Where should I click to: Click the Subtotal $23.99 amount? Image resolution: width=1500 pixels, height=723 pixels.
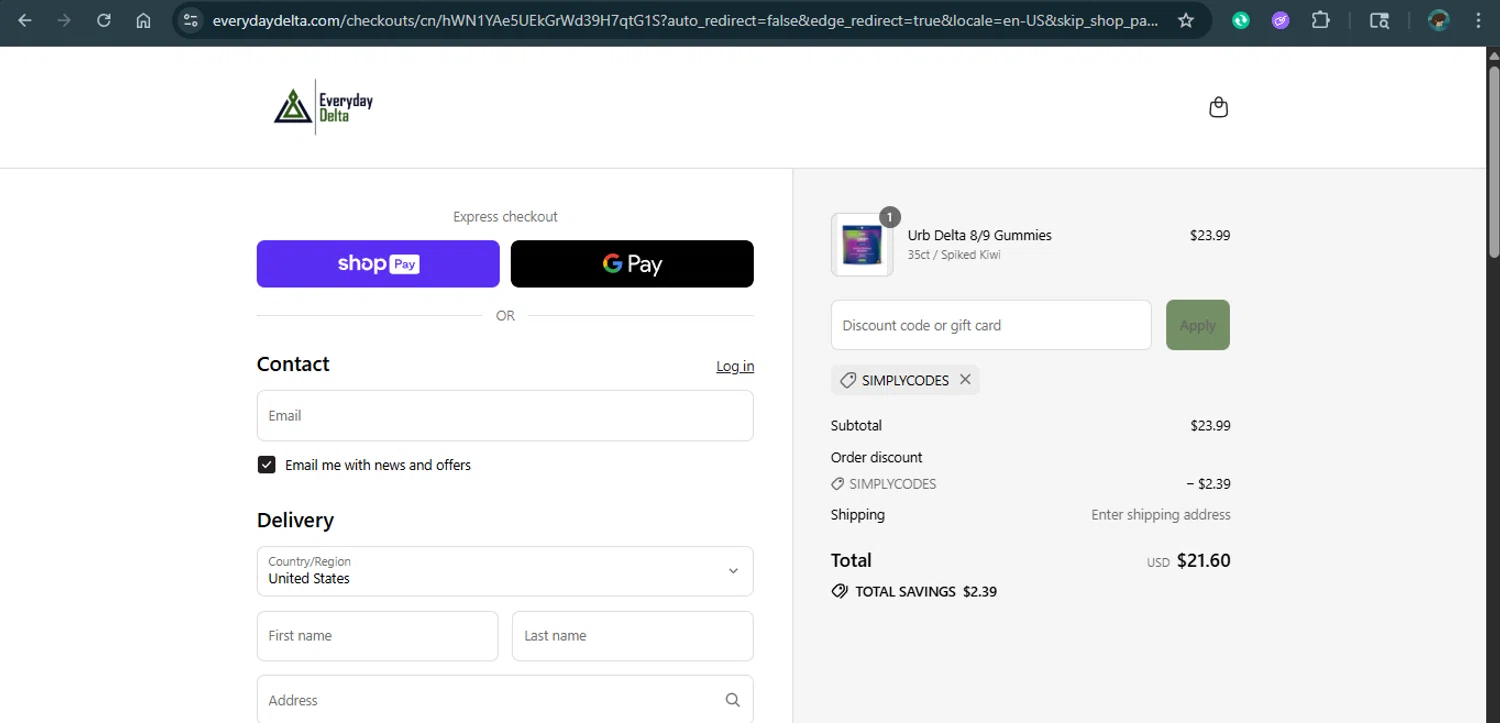[x=1210, y=426]
